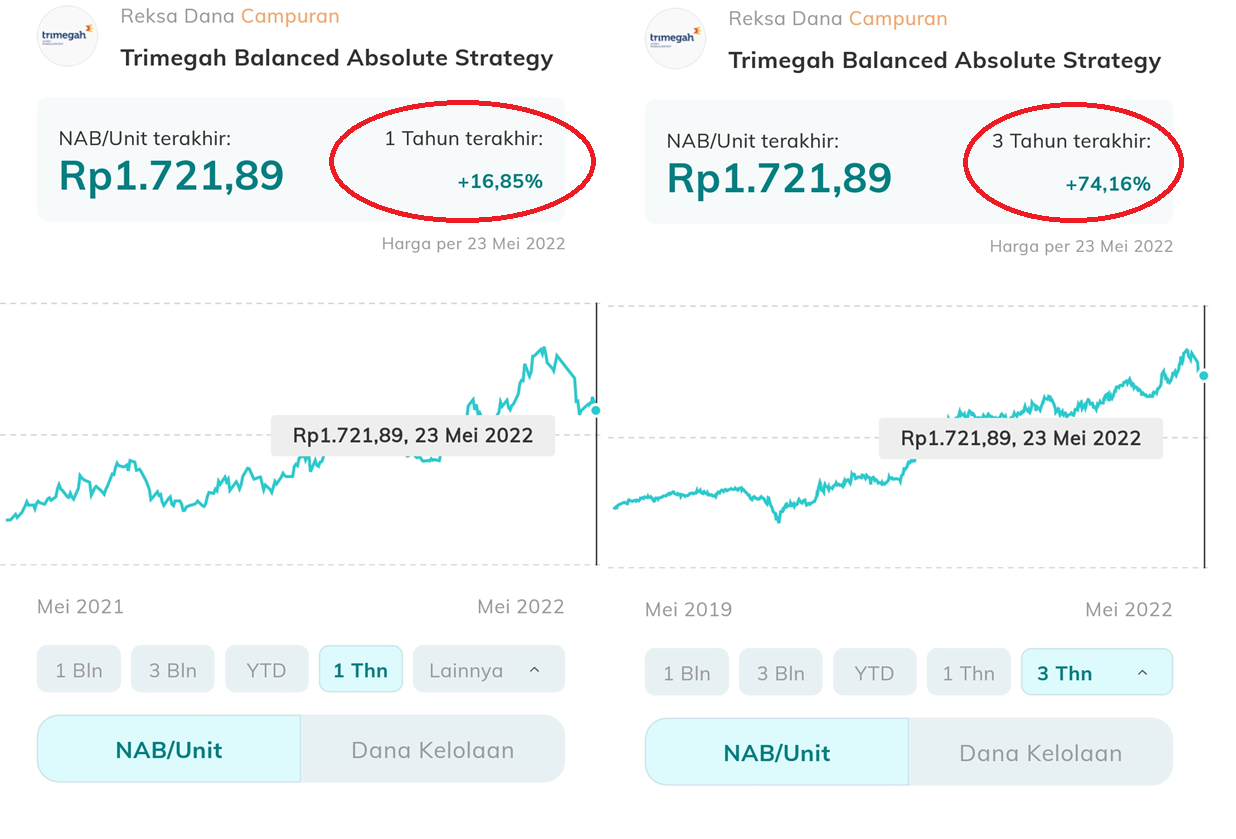Screen dimensions: 1236x839
Task: Select NAB/Unit tab in right panel
Action: (x=777, y=753)
